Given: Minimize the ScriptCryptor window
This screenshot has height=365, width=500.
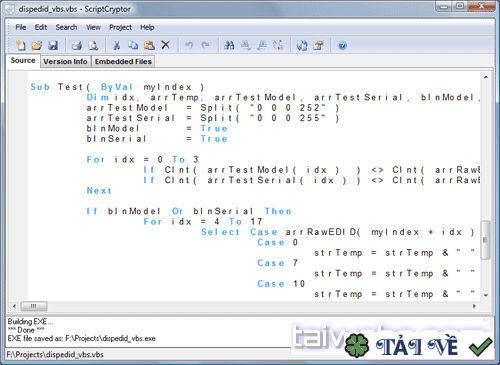Looking at the screenshot, I should coord(444,6).
